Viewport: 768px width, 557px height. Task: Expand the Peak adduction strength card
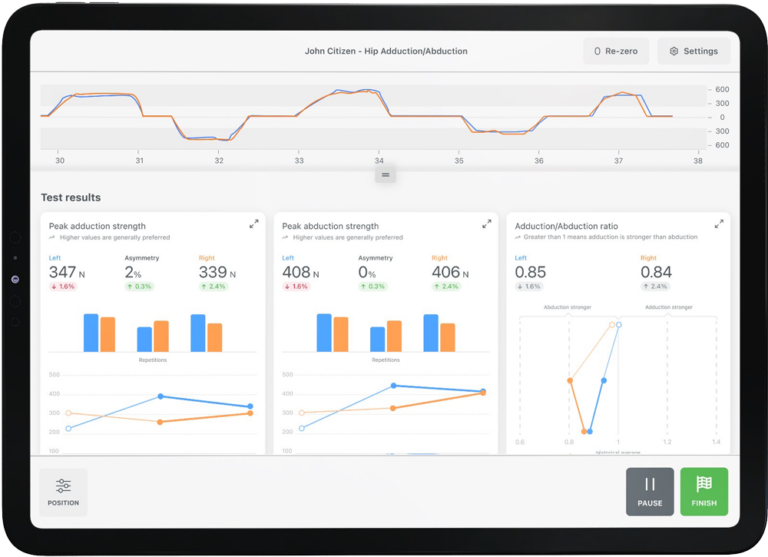point(254,224)
